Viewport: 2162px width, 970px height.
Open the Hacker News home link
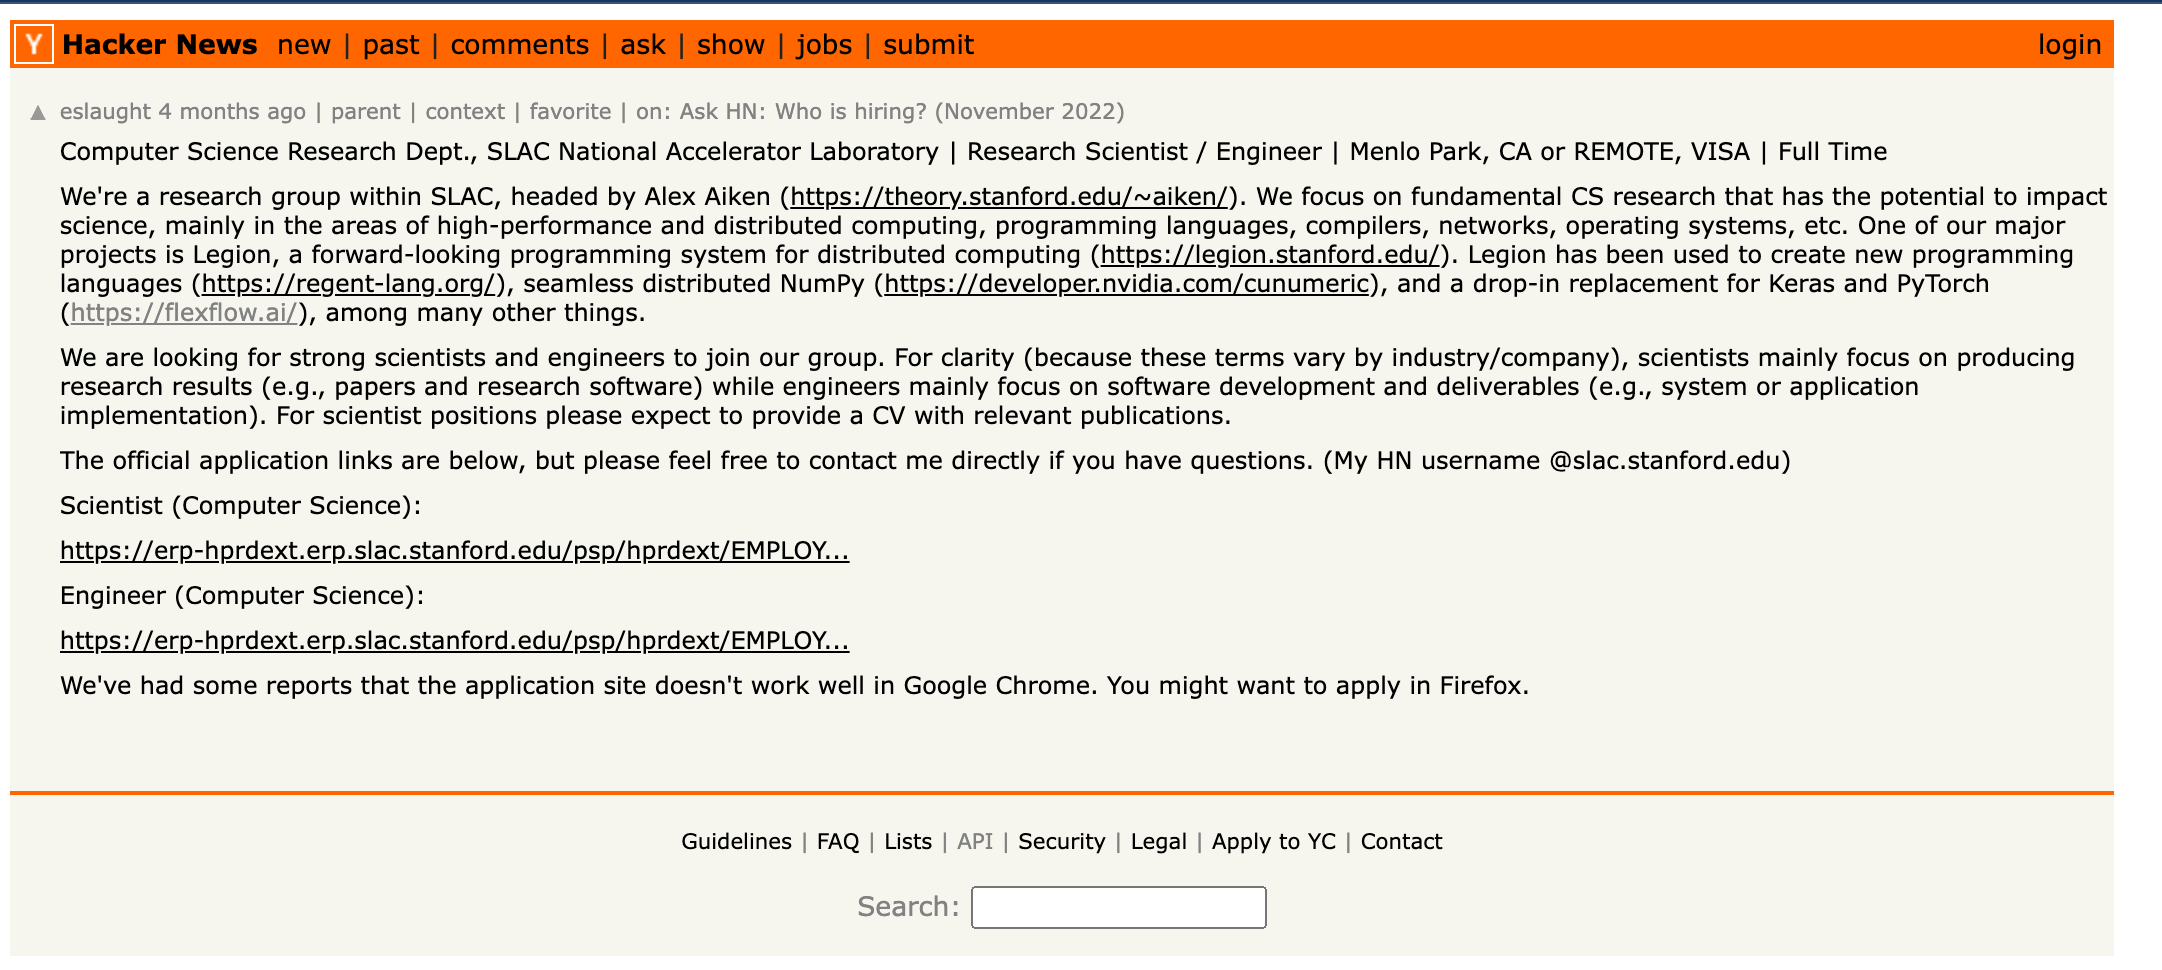coord(160,45)
